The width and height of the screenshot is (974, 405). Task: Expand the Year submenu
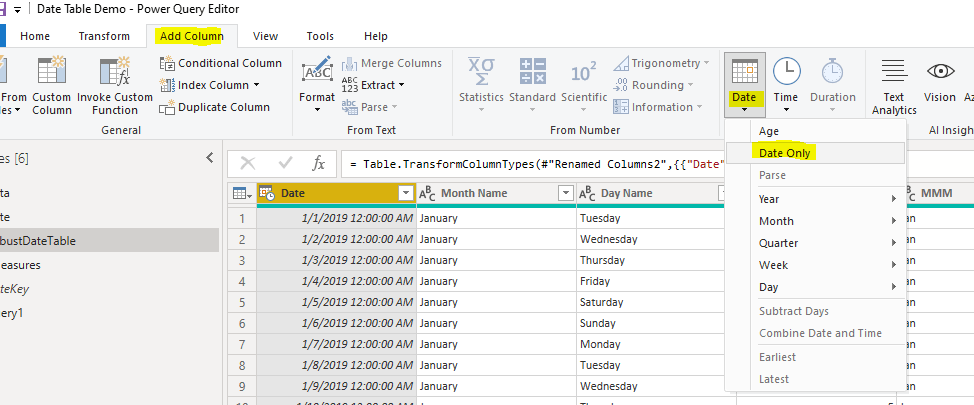(826, 199)
